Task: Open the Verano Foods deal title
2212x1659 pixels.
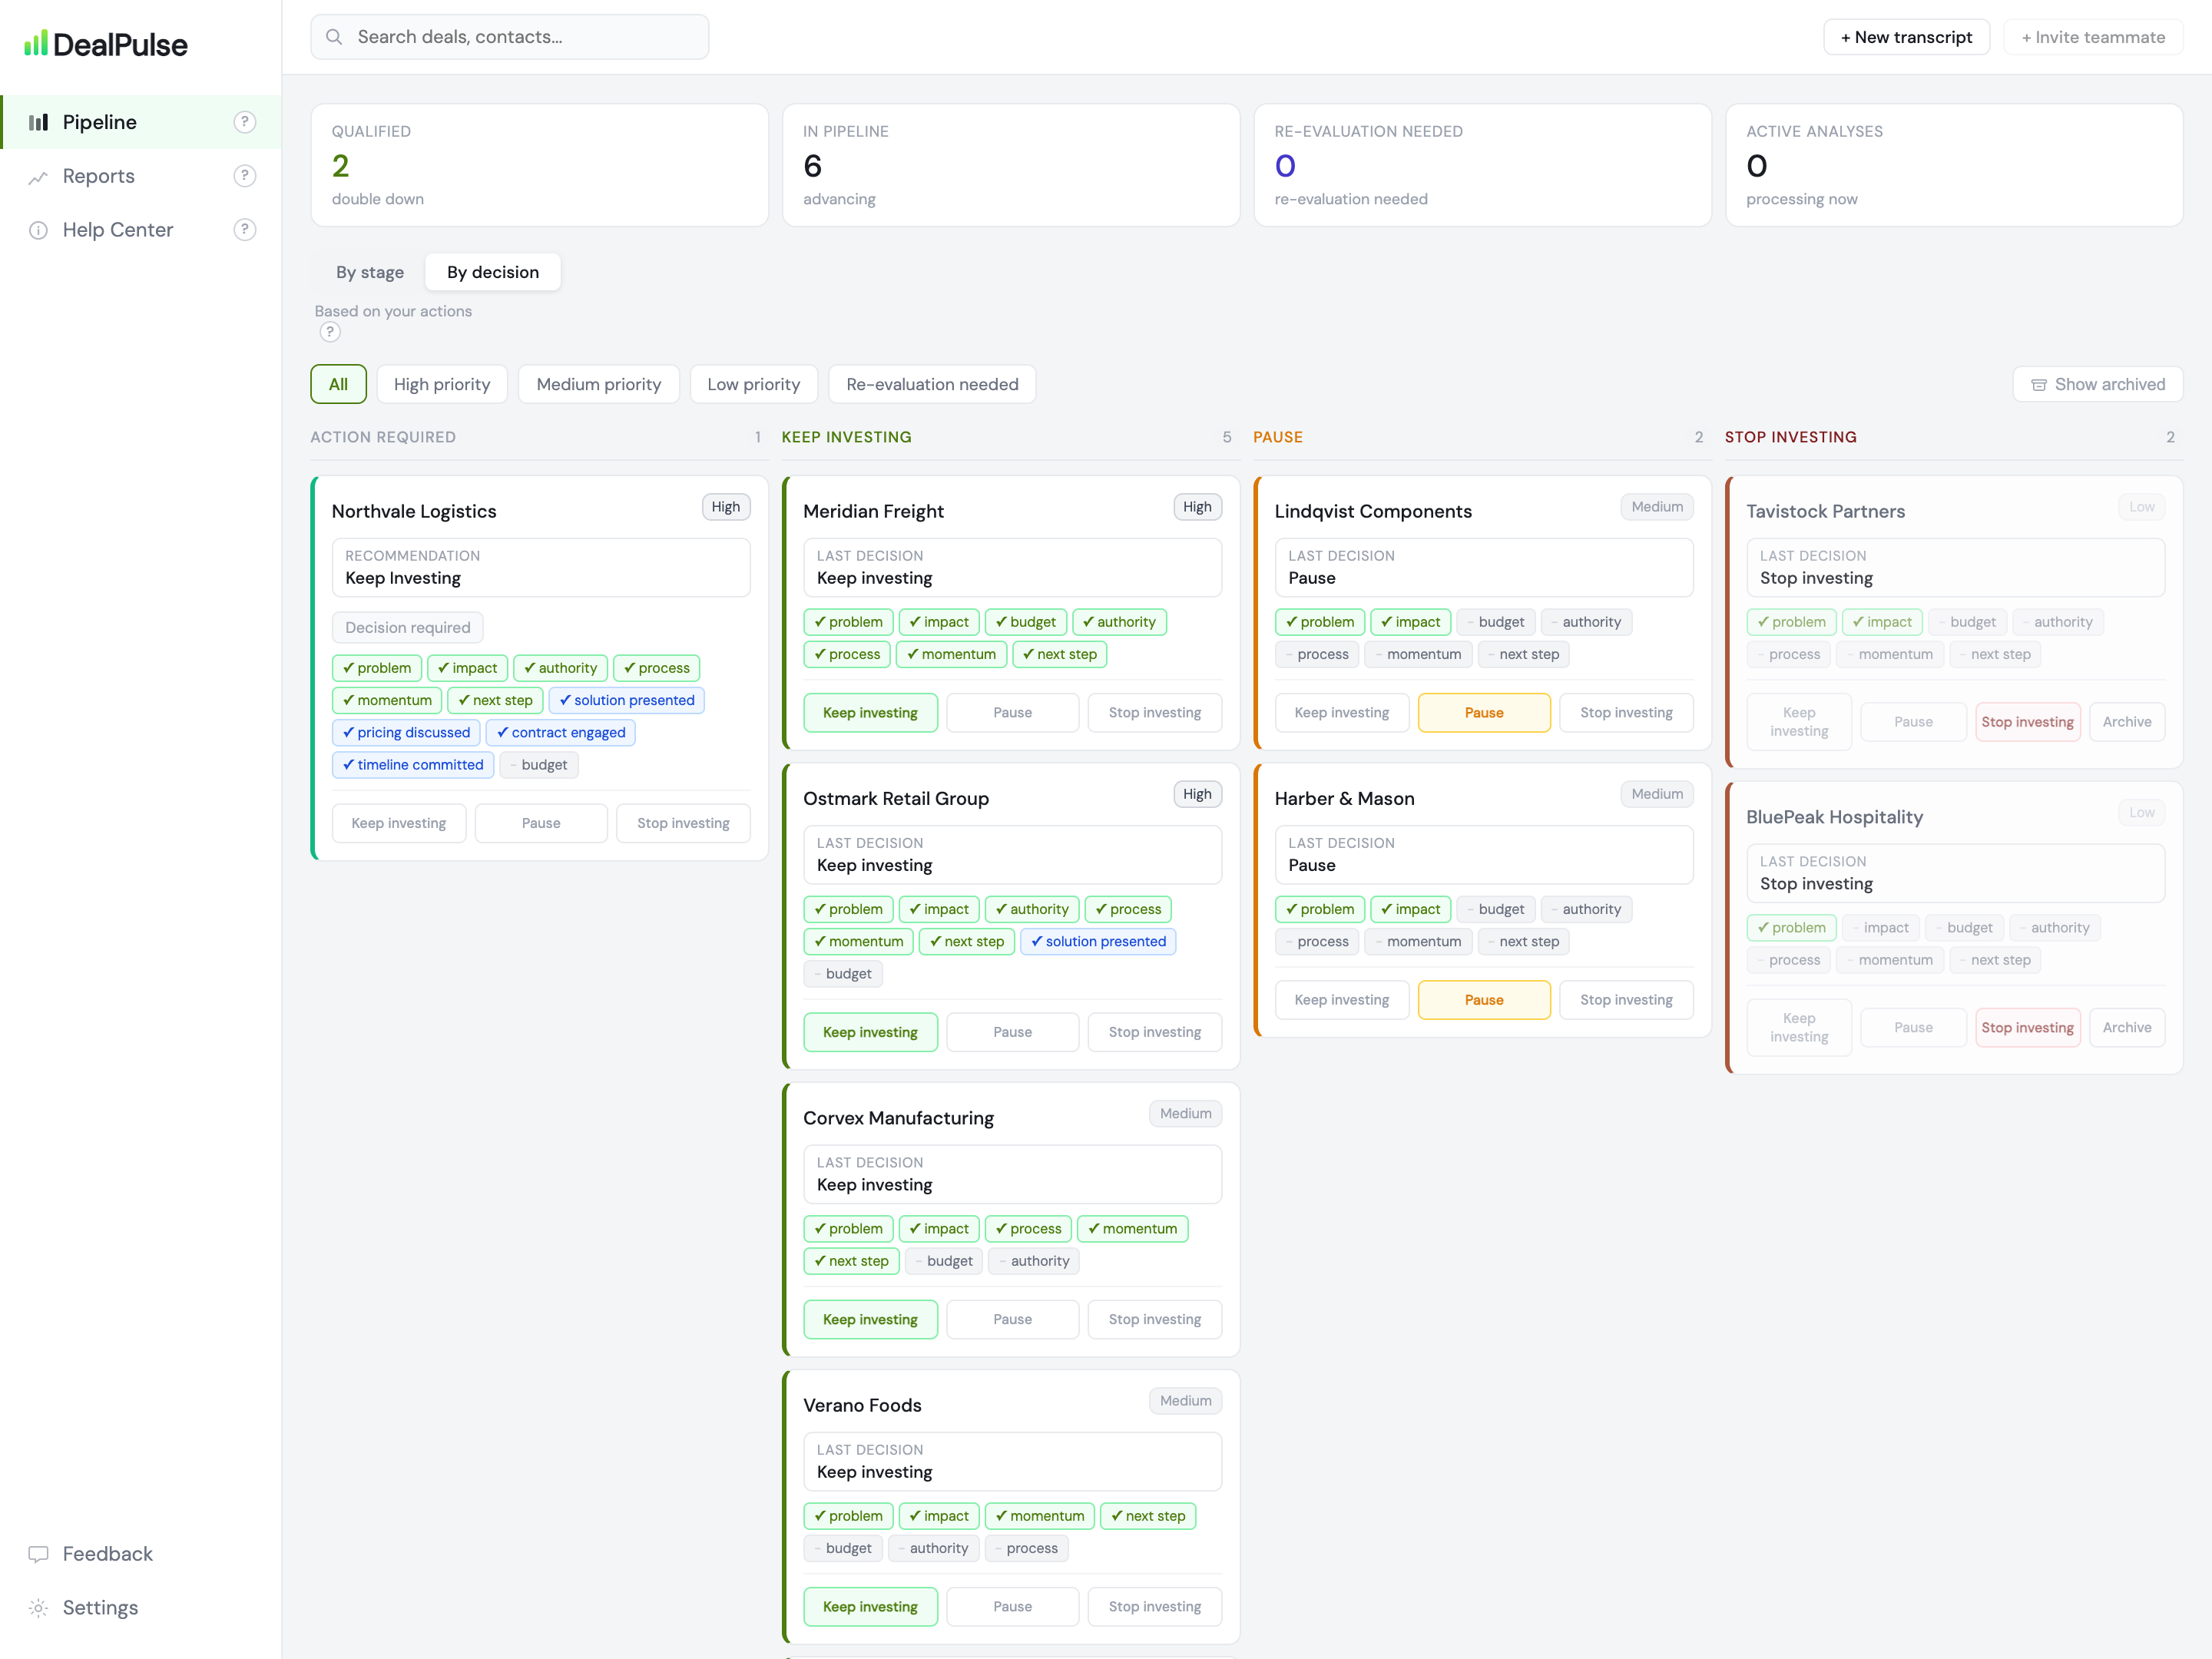Action: pyautogui.click(x=862, y=1405)
